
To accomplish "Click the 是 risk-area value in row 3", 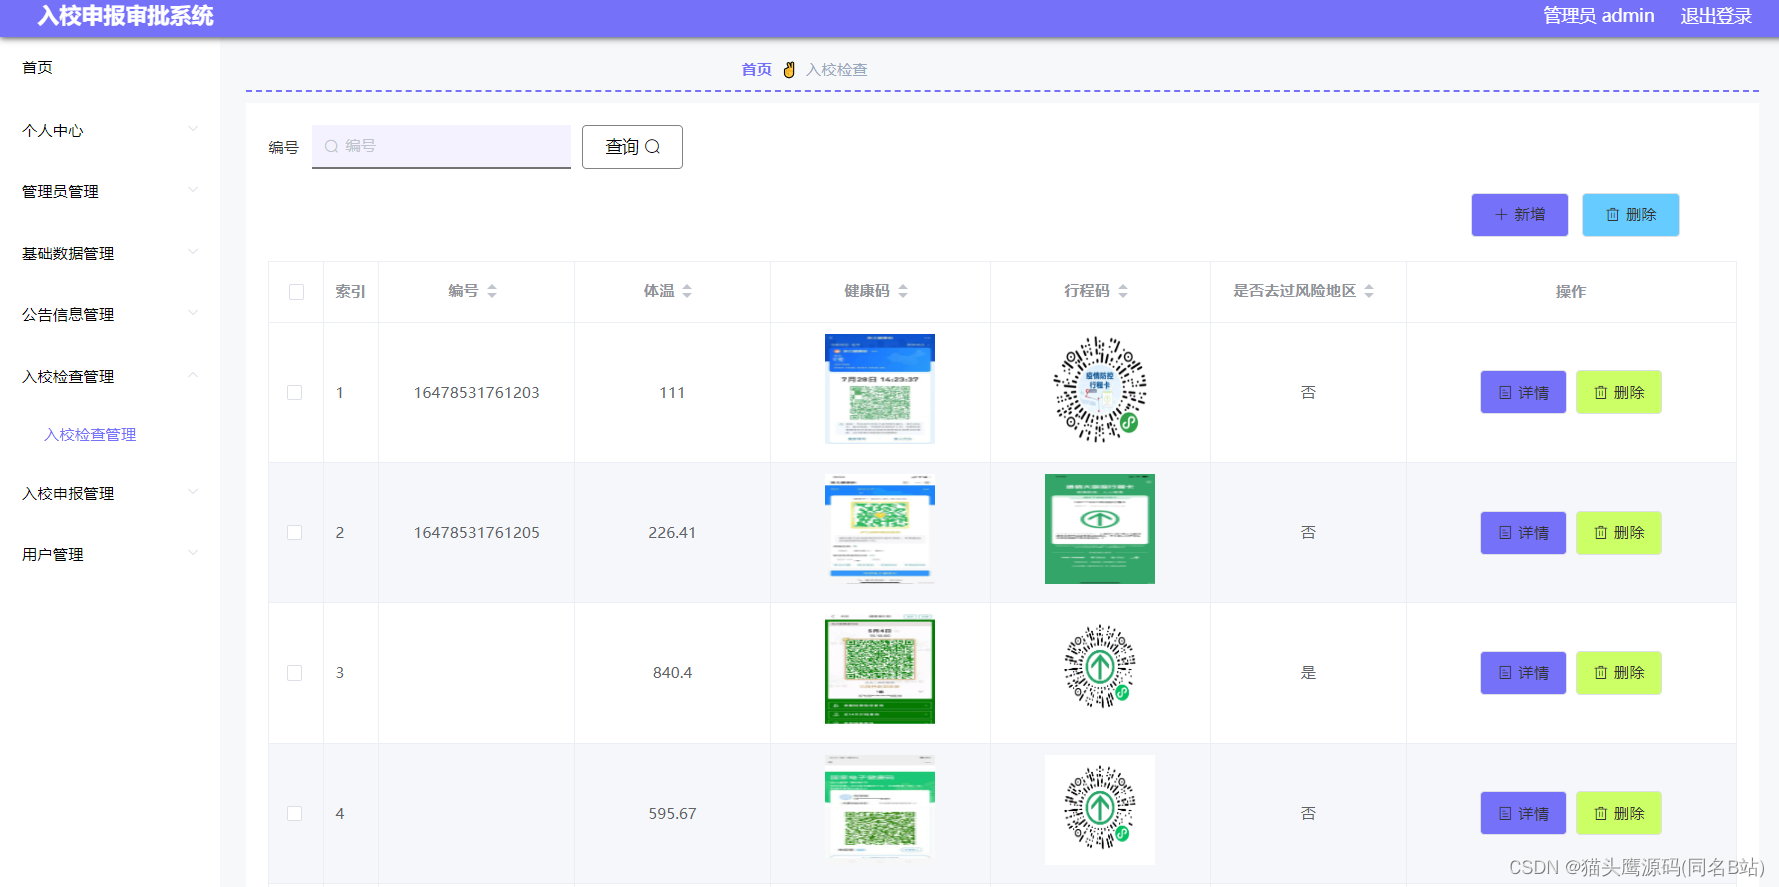I will pyautogui.click(x=1308, y=672).
